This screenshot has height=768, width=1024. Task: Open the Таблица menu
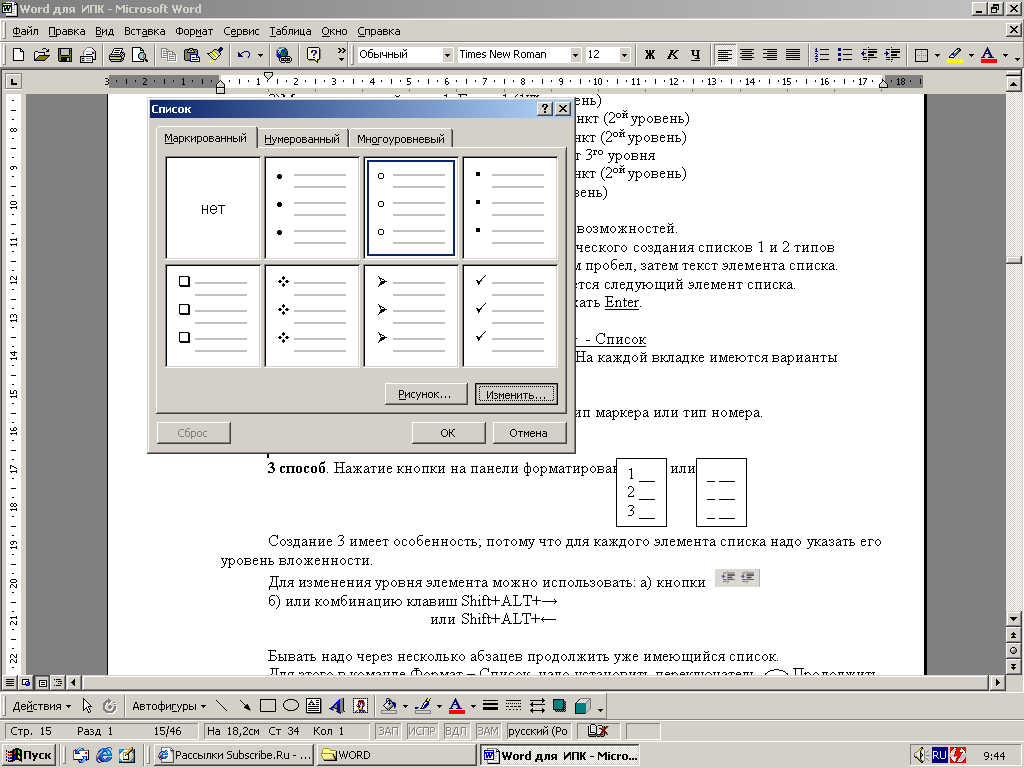(290, 31)
